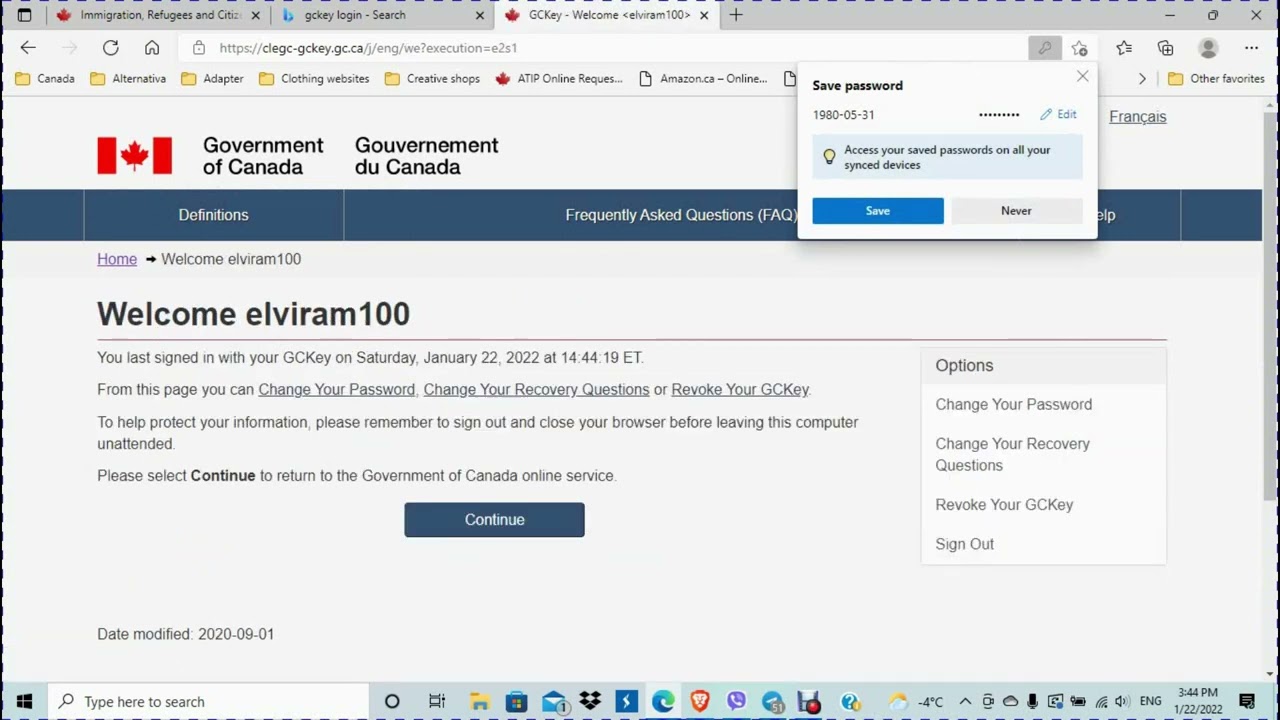Open the browser home page

152,48
